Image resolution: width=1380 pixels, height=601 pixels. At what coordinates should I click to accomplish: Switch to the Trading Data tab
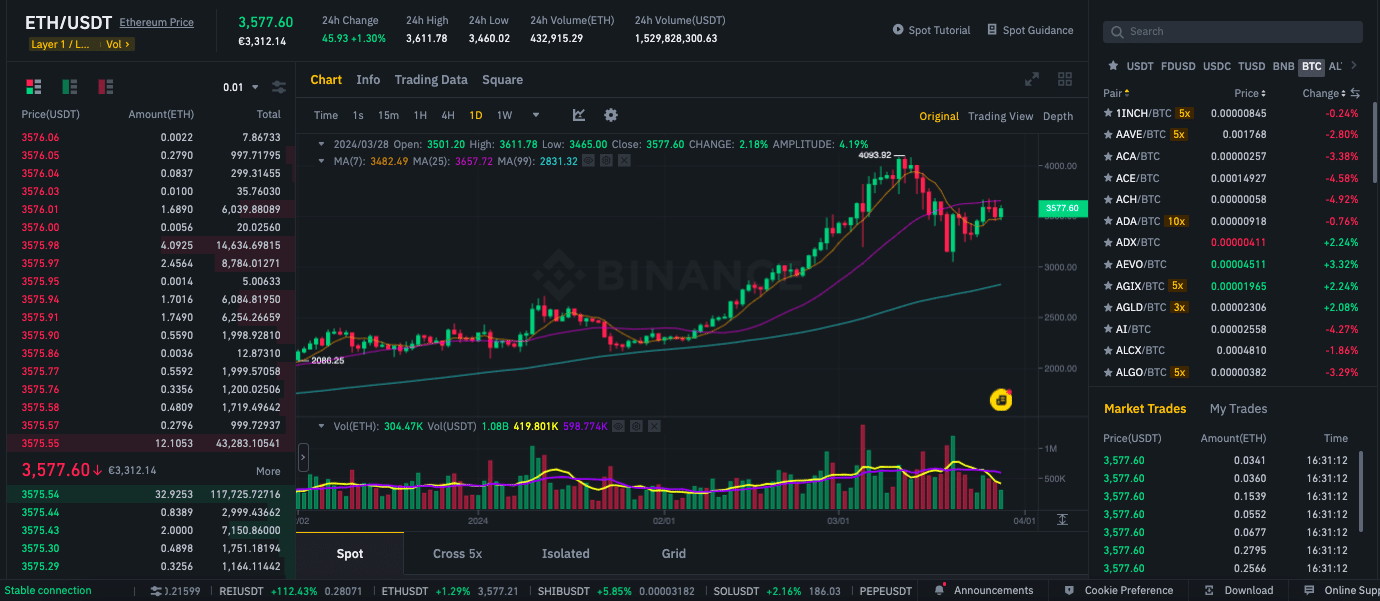click(x=431, y=79)
